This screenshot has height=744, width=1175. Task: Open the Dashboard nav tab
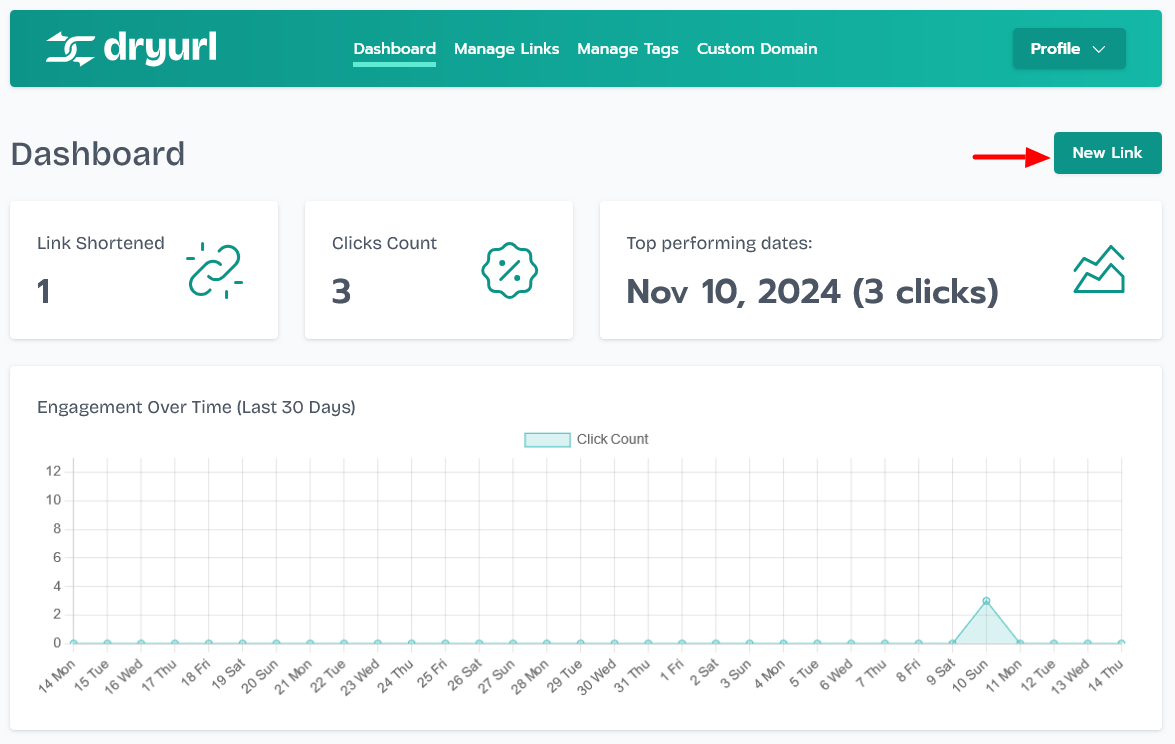(394, 49)
